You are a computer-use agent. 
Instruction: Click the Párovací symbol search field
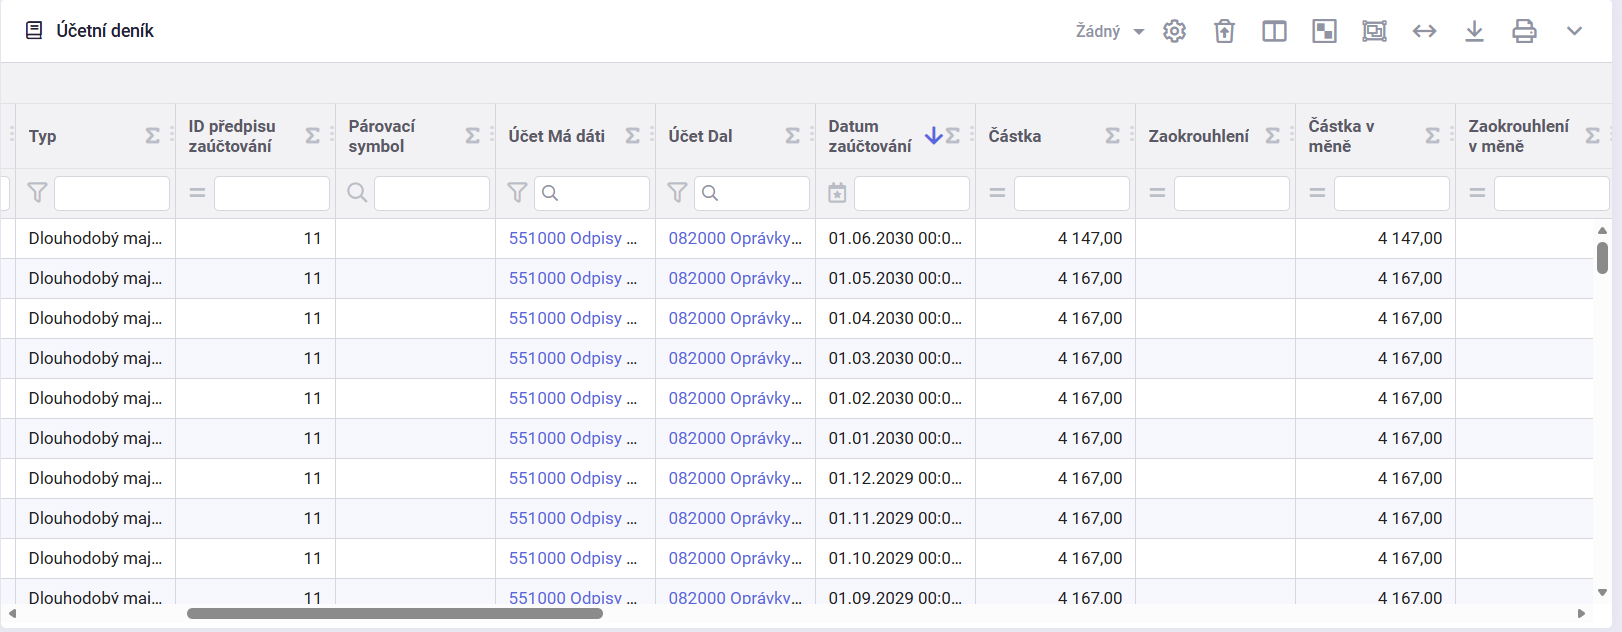click(431, 193)
